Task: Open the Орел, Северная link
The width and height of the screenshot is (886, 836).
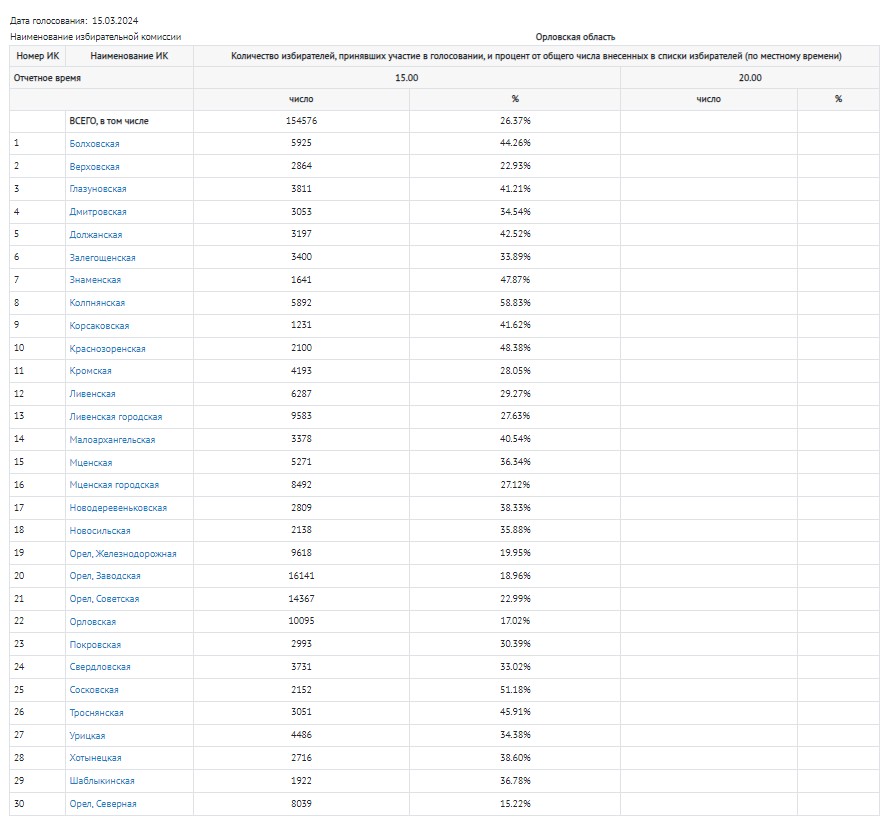Action: click(x=103, y=804)
